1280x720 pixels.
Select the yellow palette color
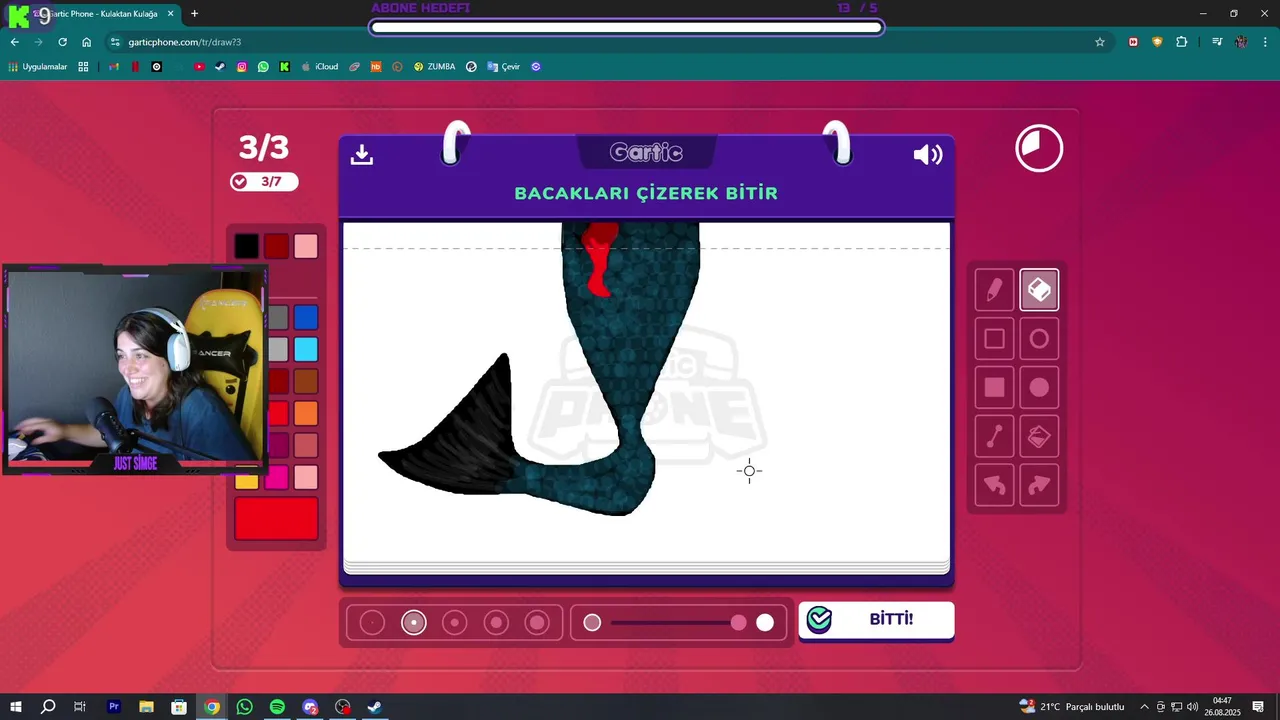click(x=247, y=481)
